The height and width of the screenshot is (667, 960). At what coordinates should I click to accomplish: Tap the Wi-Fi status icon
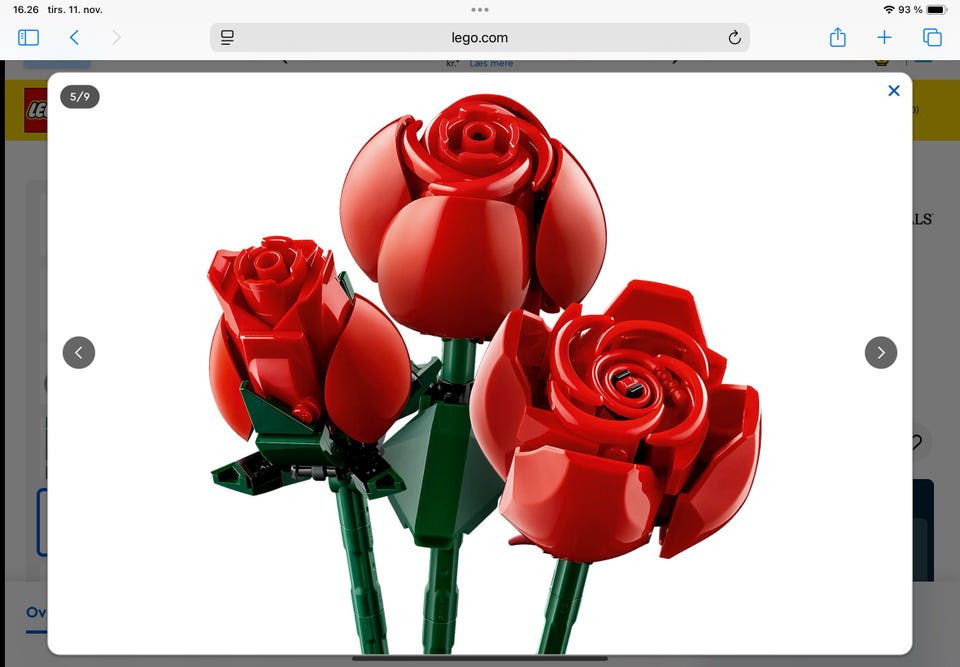coord(889,10)
